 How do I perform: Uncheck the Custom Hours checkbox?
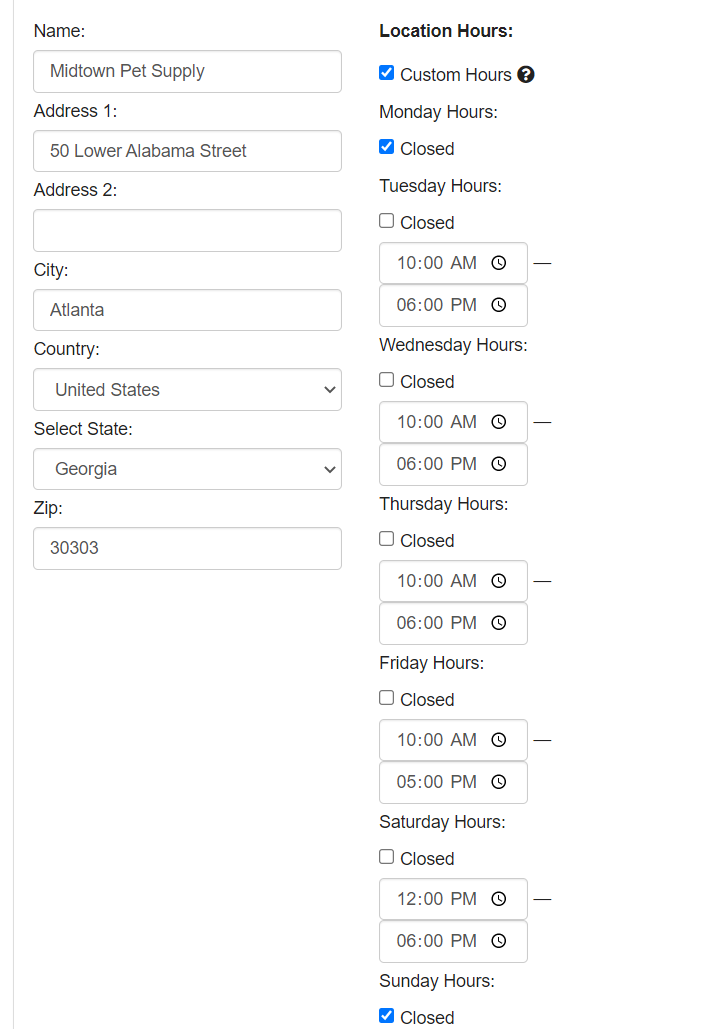pyautogui.click(x=387, y=73)
